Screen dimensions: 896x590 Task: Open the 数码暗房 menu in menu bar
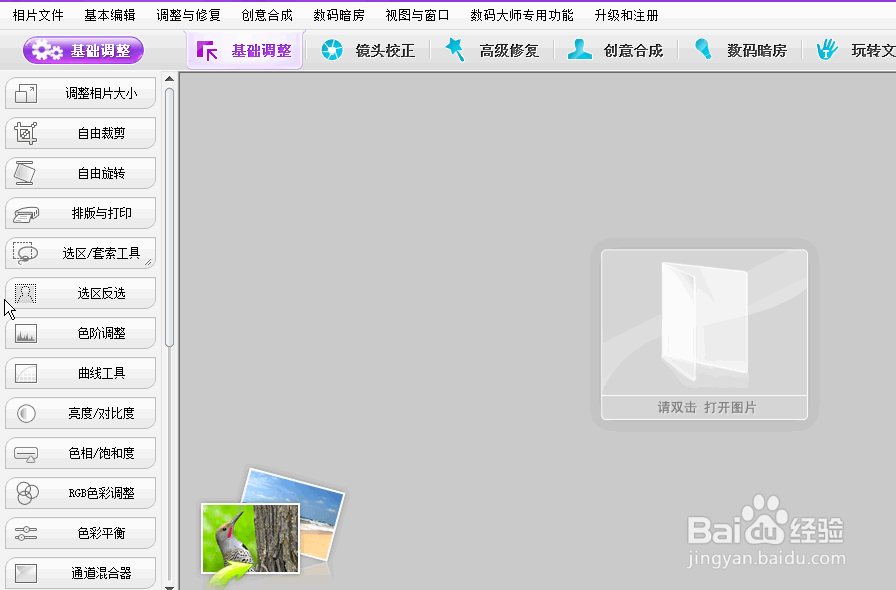tap(339, 15)
